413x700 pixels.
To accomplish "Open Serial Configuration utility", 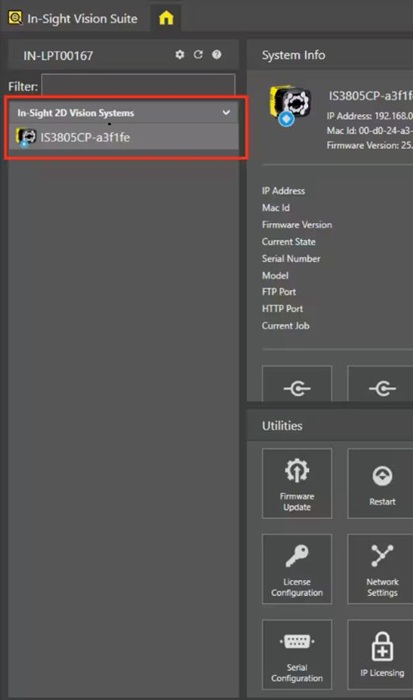I will (297, 654).
